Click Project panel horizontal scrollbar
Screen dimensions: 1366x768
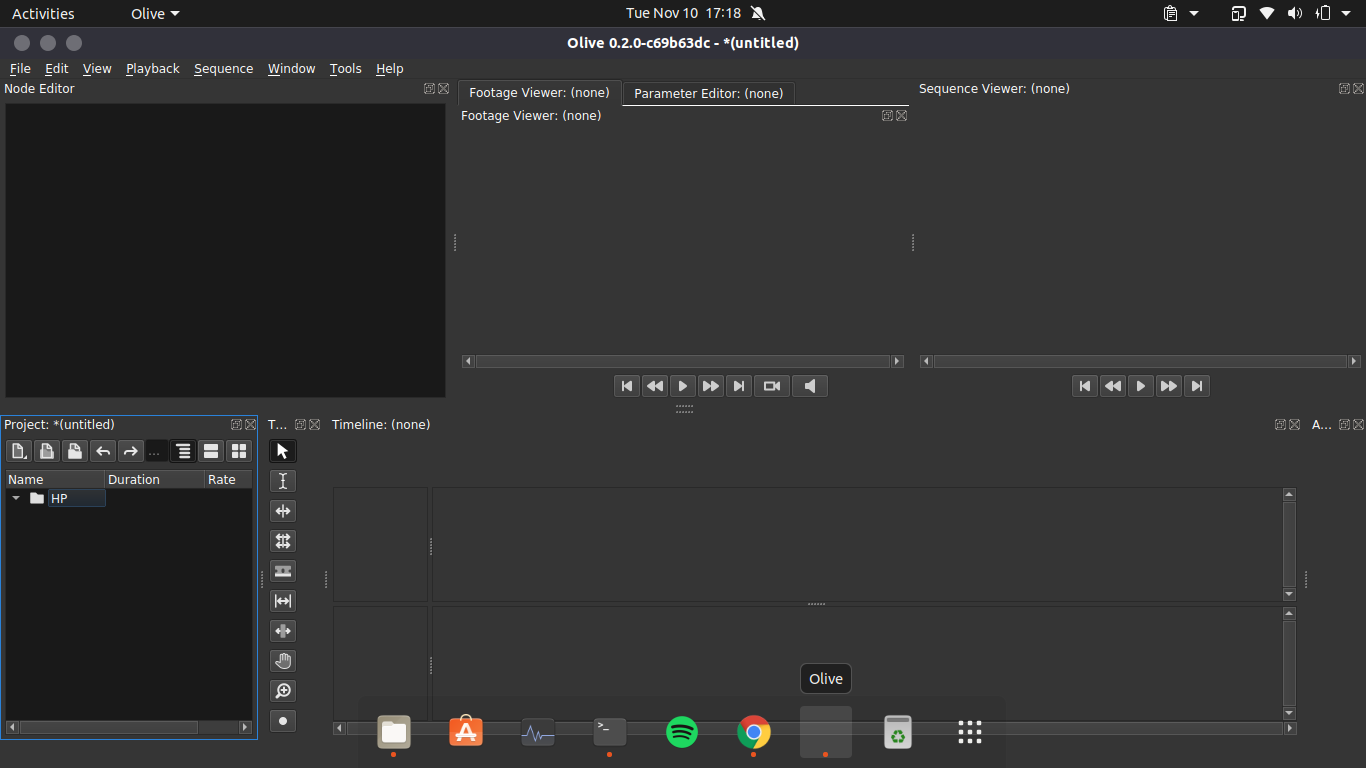tap(129, 727)
